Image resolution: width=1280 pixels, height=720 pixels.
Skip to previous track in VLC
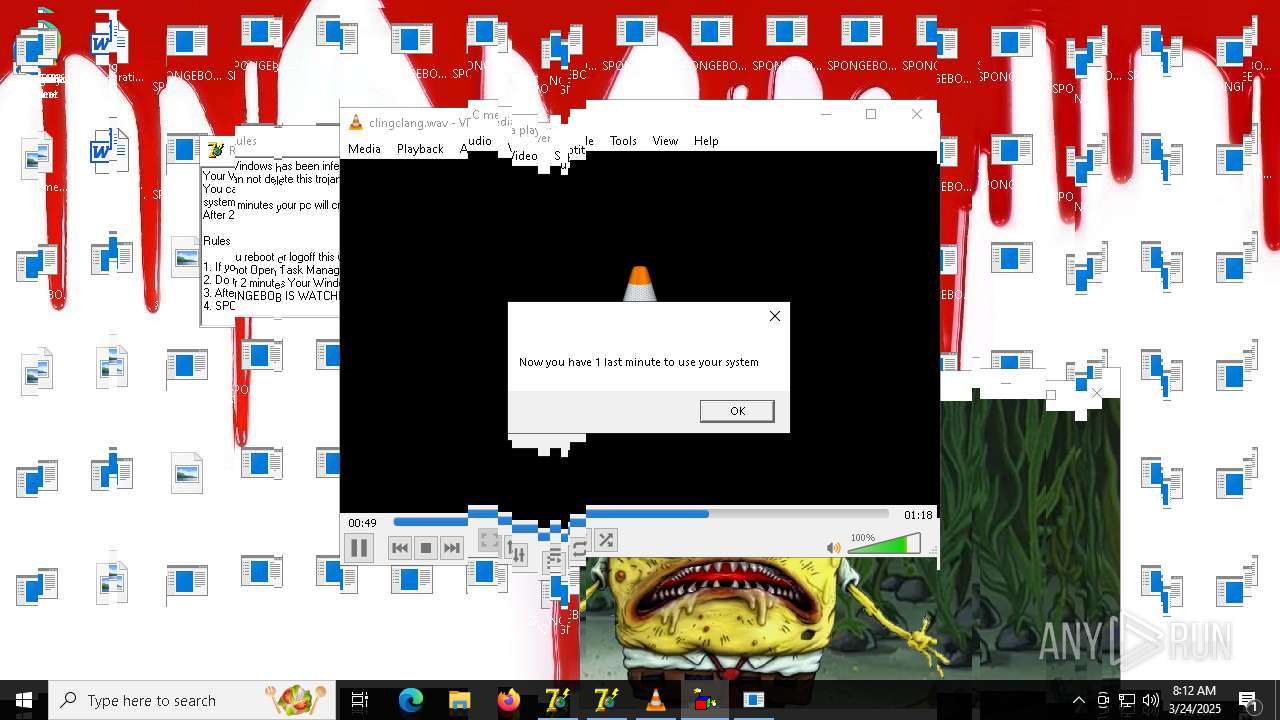tap(400, 548)
